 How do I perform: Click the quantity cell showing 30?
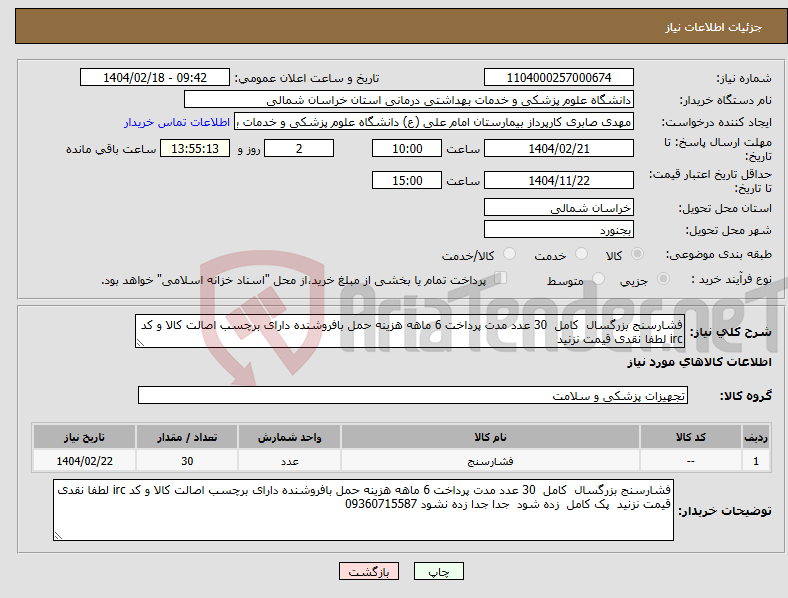pos(187,461)
